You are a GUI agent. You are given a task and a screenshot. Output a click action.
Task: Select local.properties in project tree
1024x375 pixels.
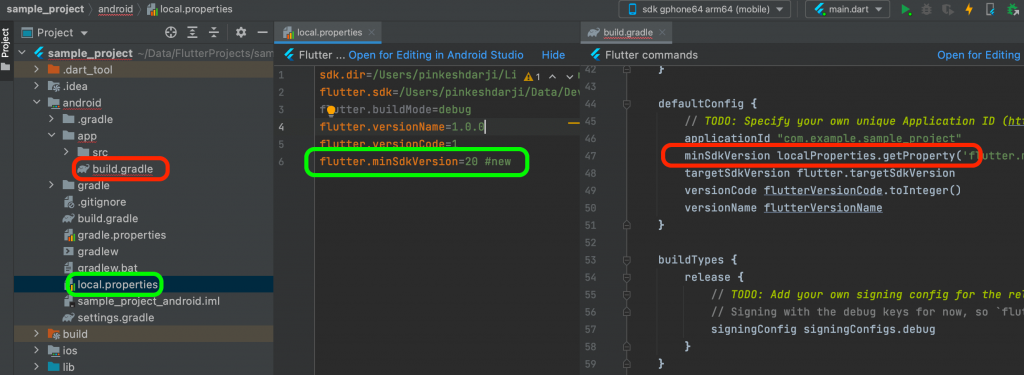(x=117, y=285)
